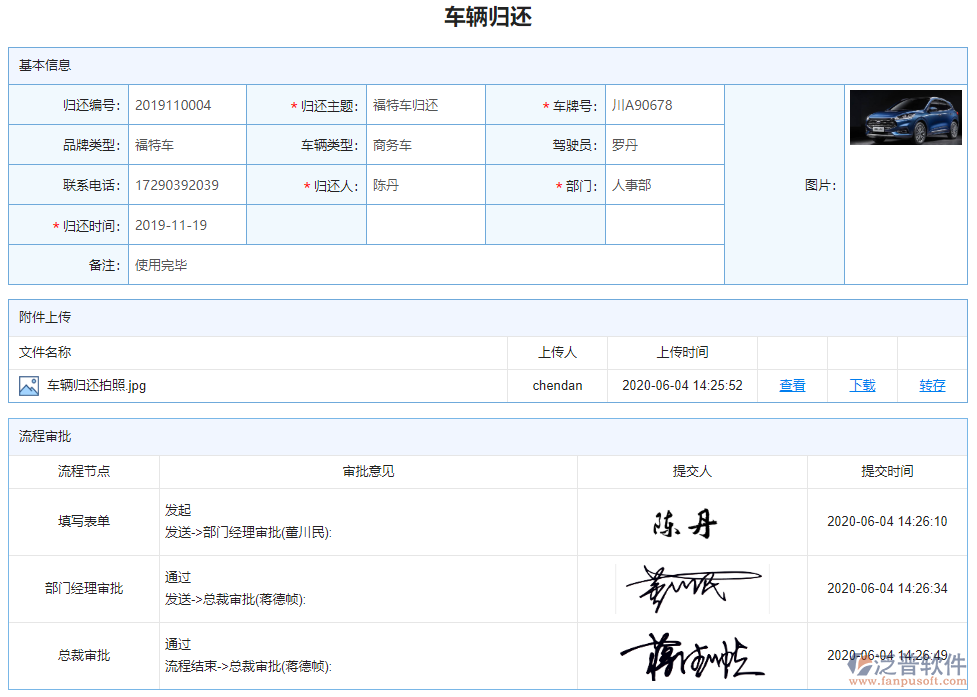Screen dimensions: 977x697
Task: Click the 流程审批 section header
Action: pyautogui.click(x=45, y=436)
